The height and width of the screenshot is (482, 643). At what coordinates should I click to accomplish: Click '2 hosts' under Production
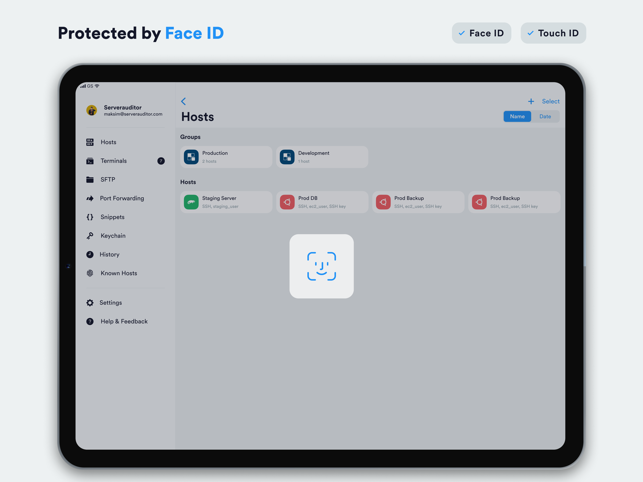pyautogui.click(x=209, y=162)
